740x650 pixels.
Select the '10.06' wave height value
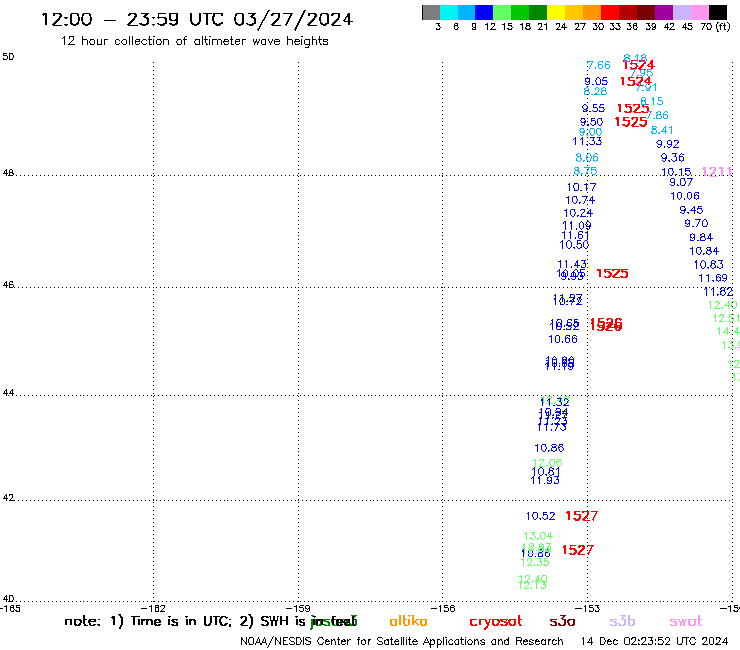[685, 196]
